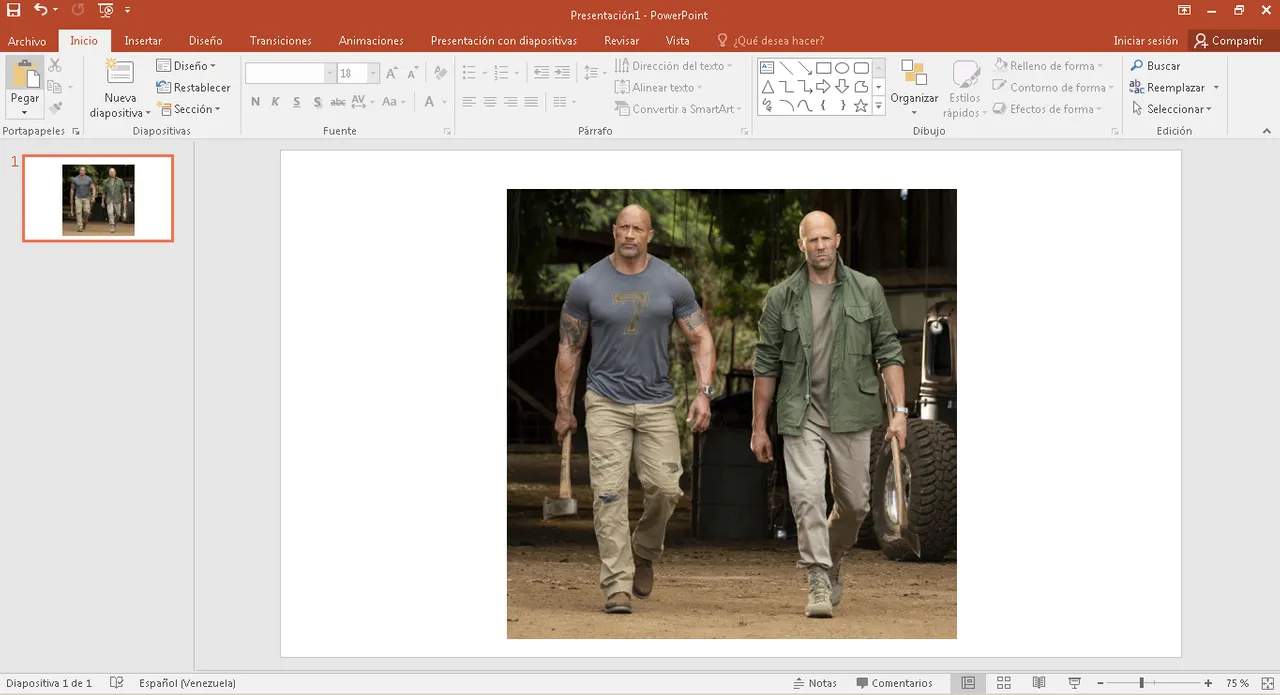Align text to the left
Image resolution: width=1280 pixels, height=695 pixels.
pos(468,102)
